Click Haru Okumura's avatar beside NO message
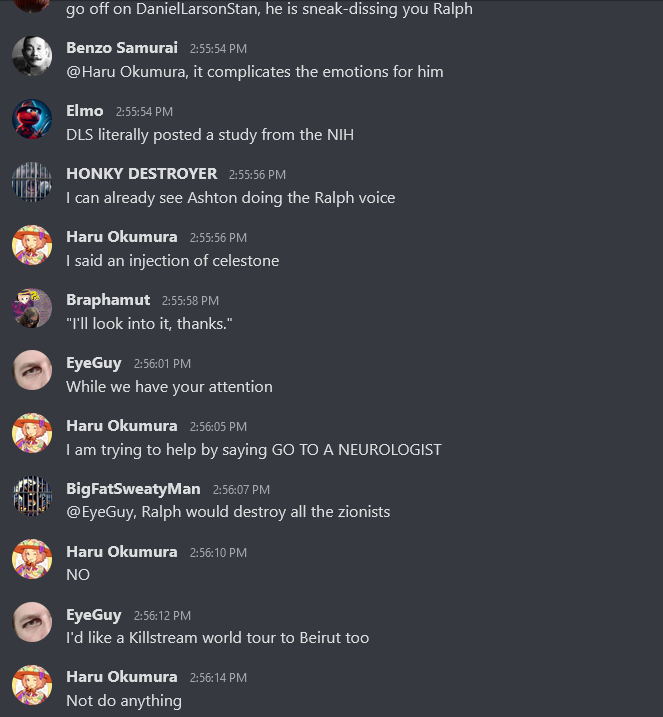The image size is (663, 717). point(32,559)
